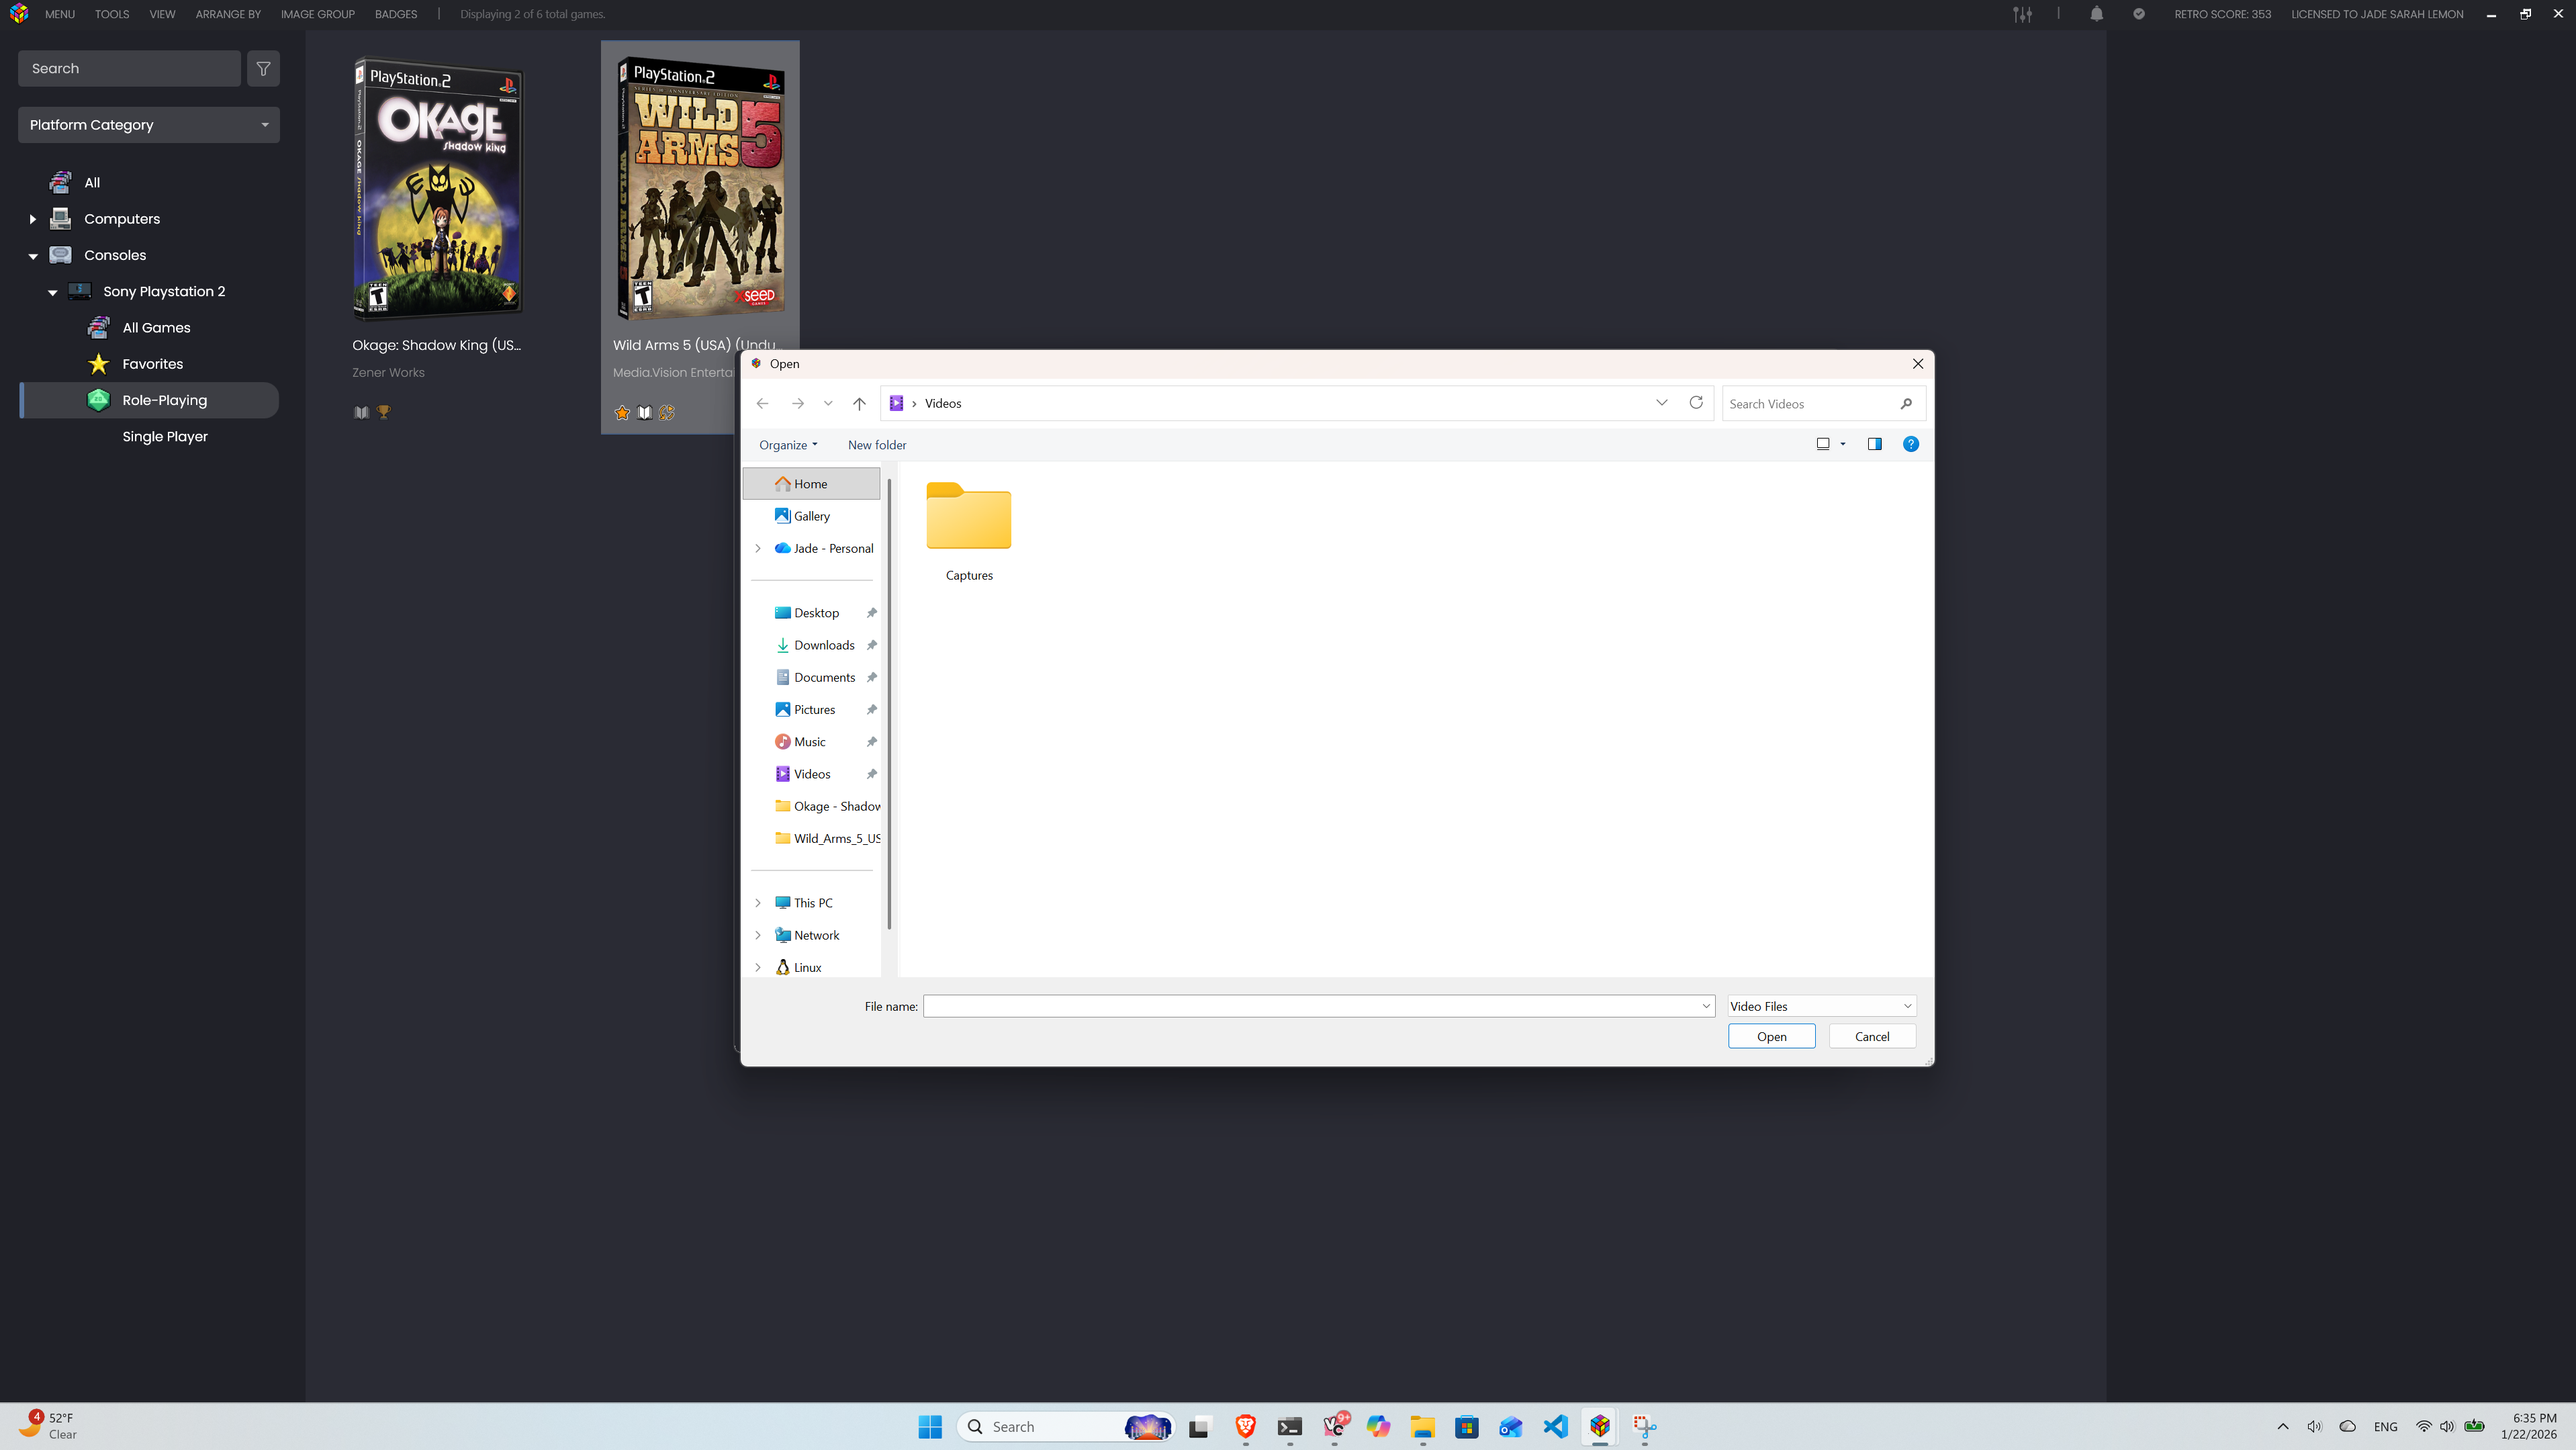2576x1450 pixels.
Task: Click the sliders options icon in top bar
Action: click(2022, 14)
